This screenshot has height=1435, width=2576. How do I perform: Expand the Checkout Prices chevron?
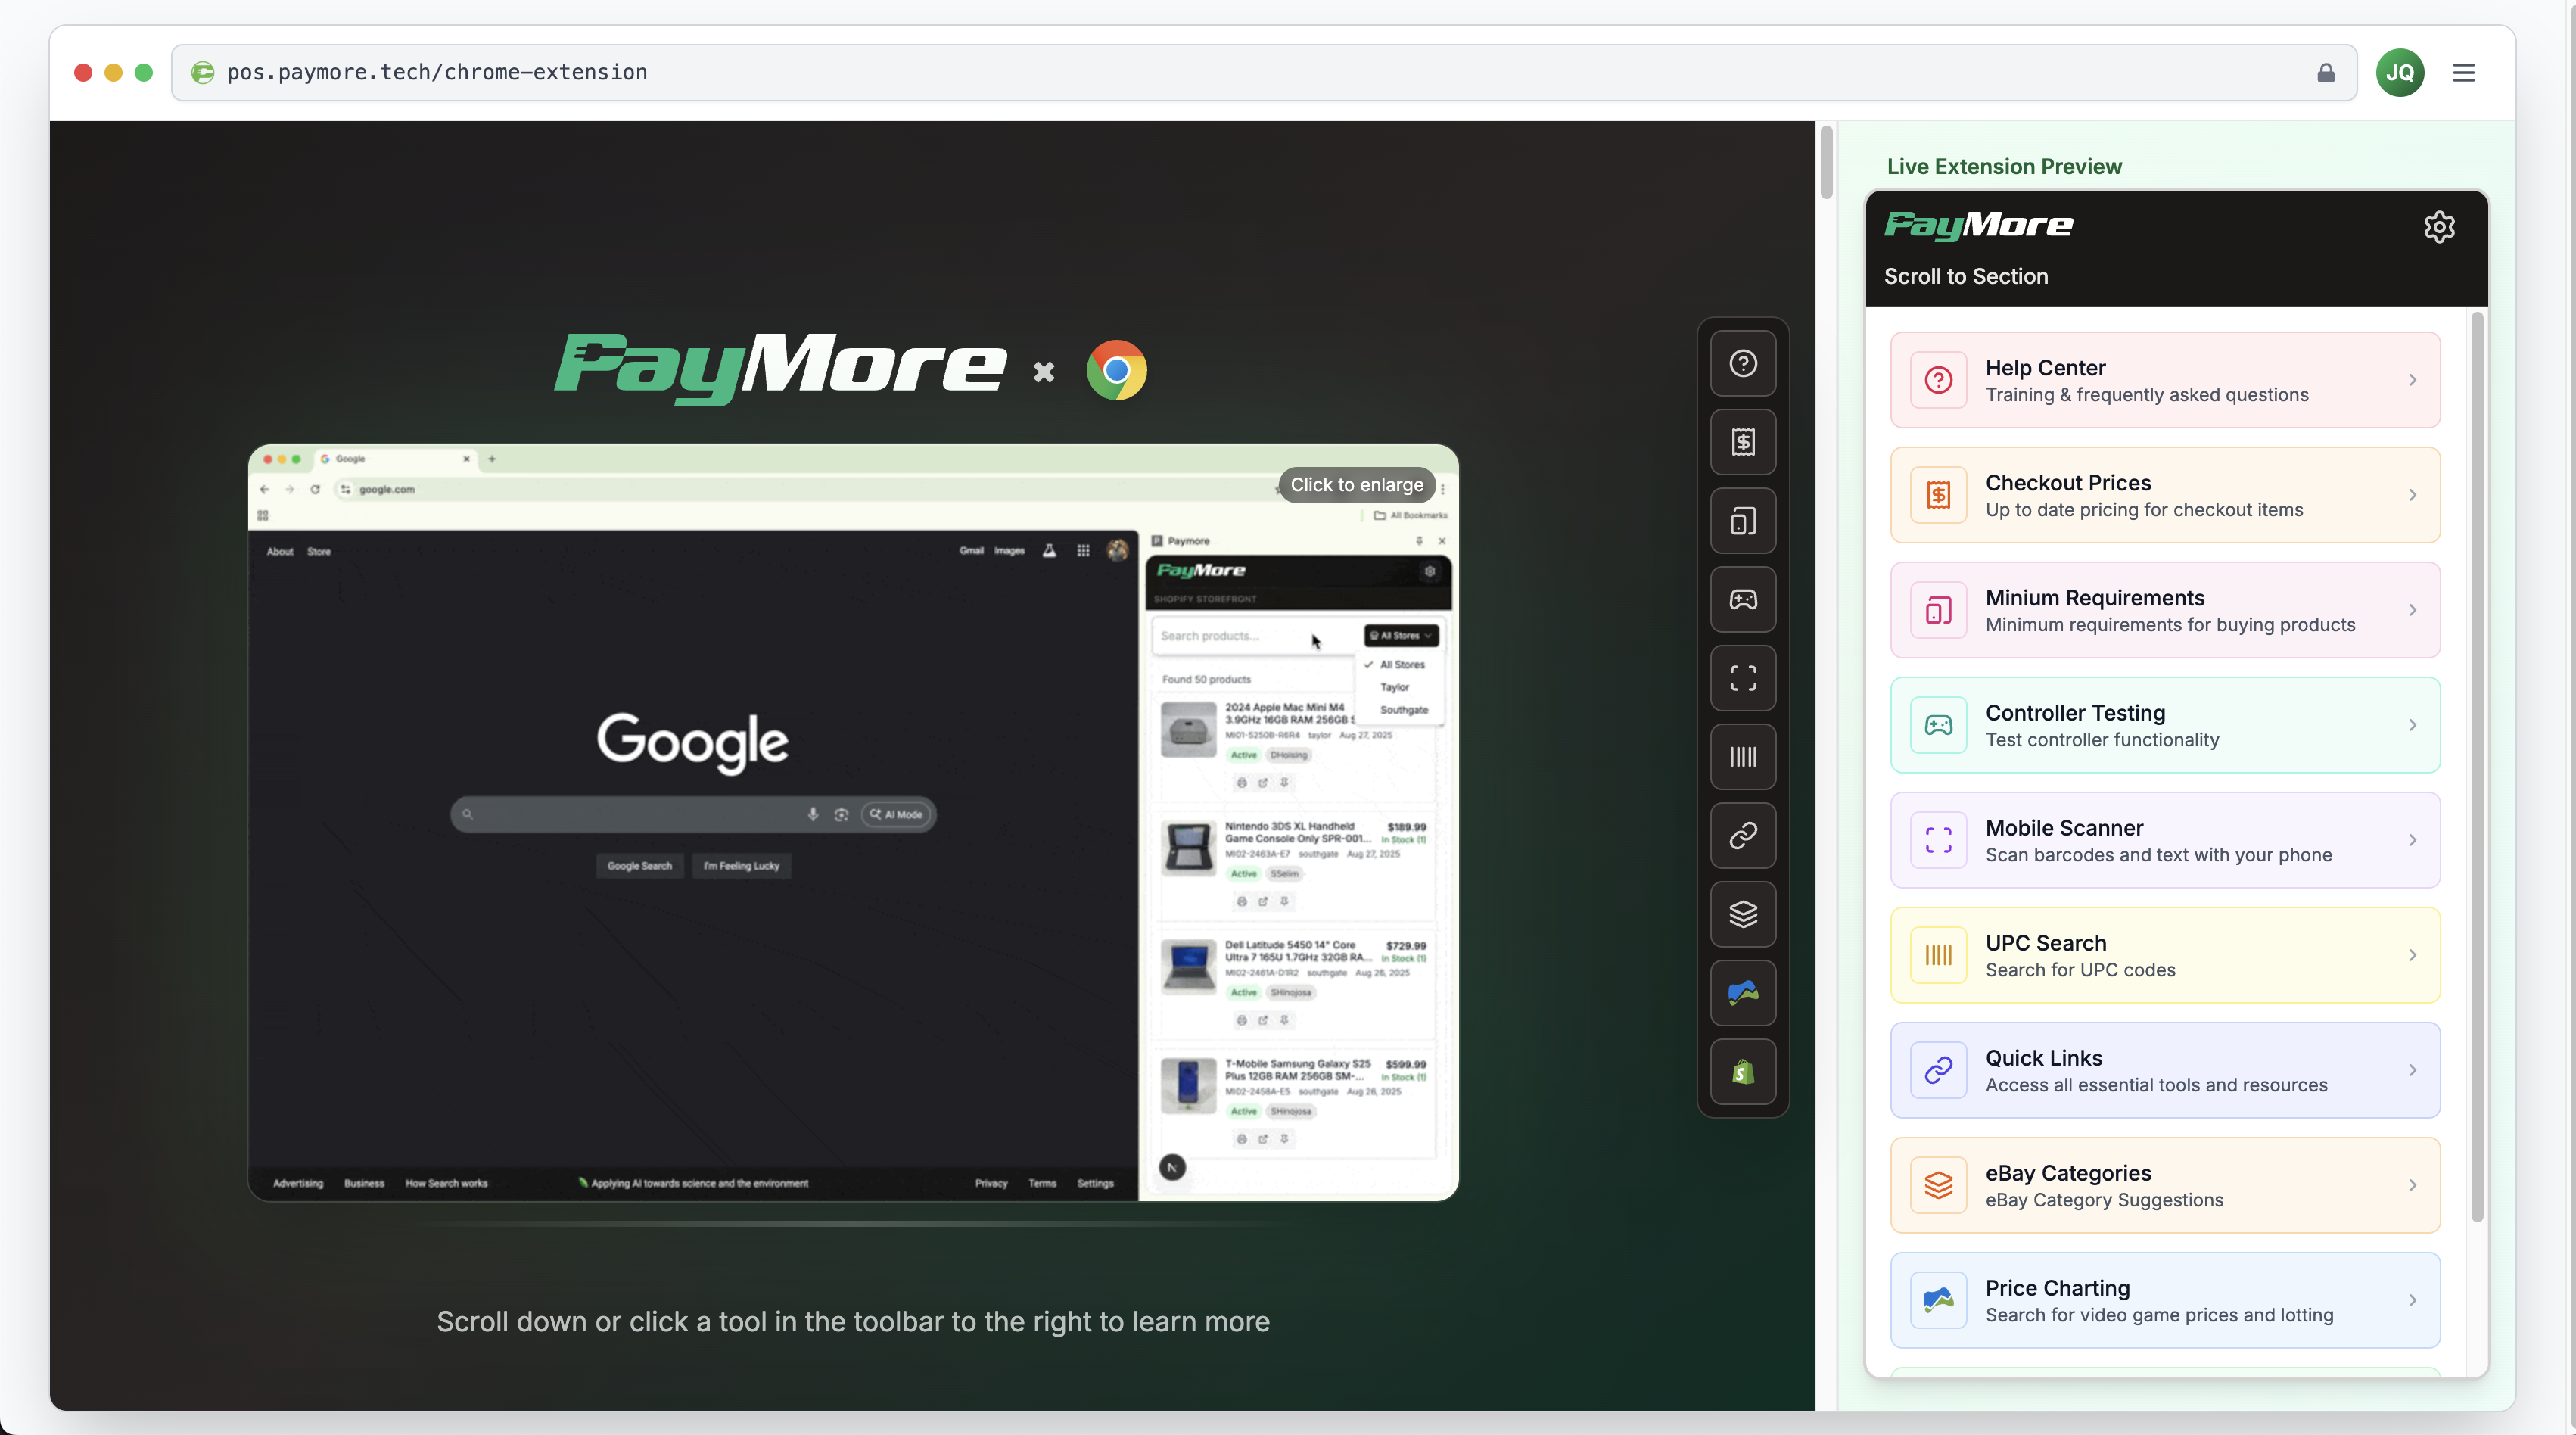[2412, 495]
